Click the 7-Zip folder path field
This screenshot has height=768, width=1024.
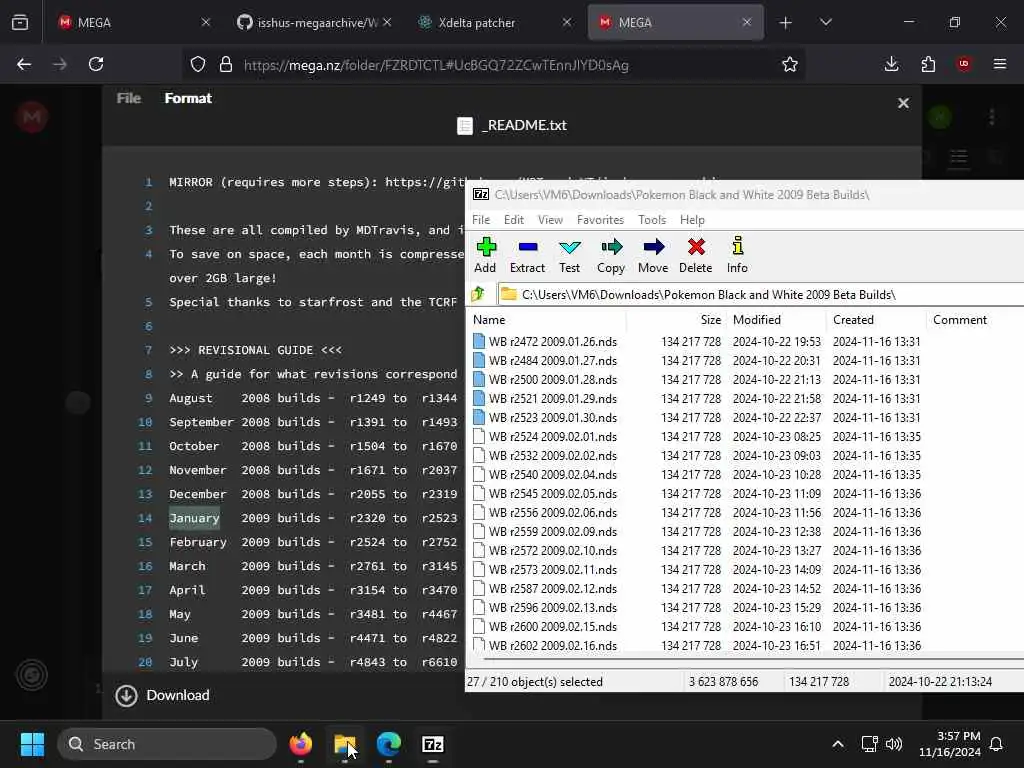coord(761,295)
